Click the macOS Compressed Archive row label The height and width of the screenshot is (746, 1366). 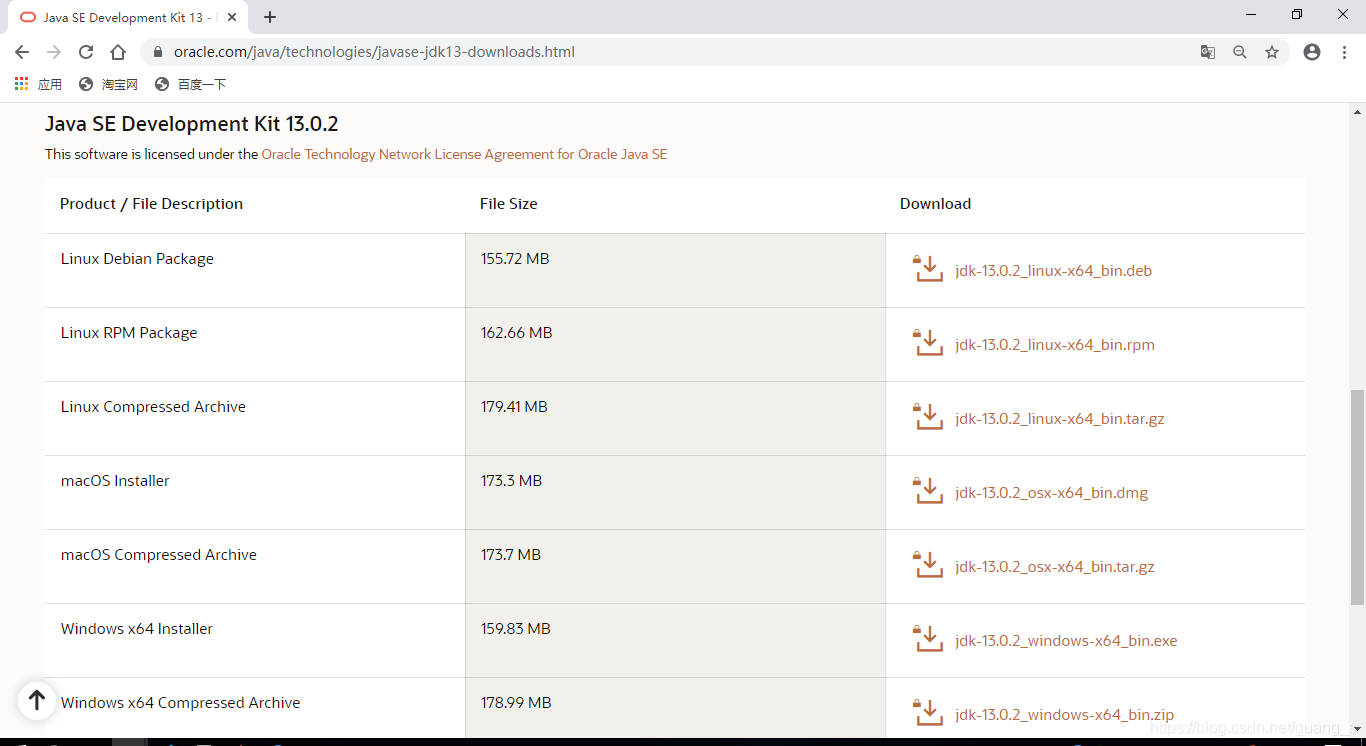pos(159,555)
